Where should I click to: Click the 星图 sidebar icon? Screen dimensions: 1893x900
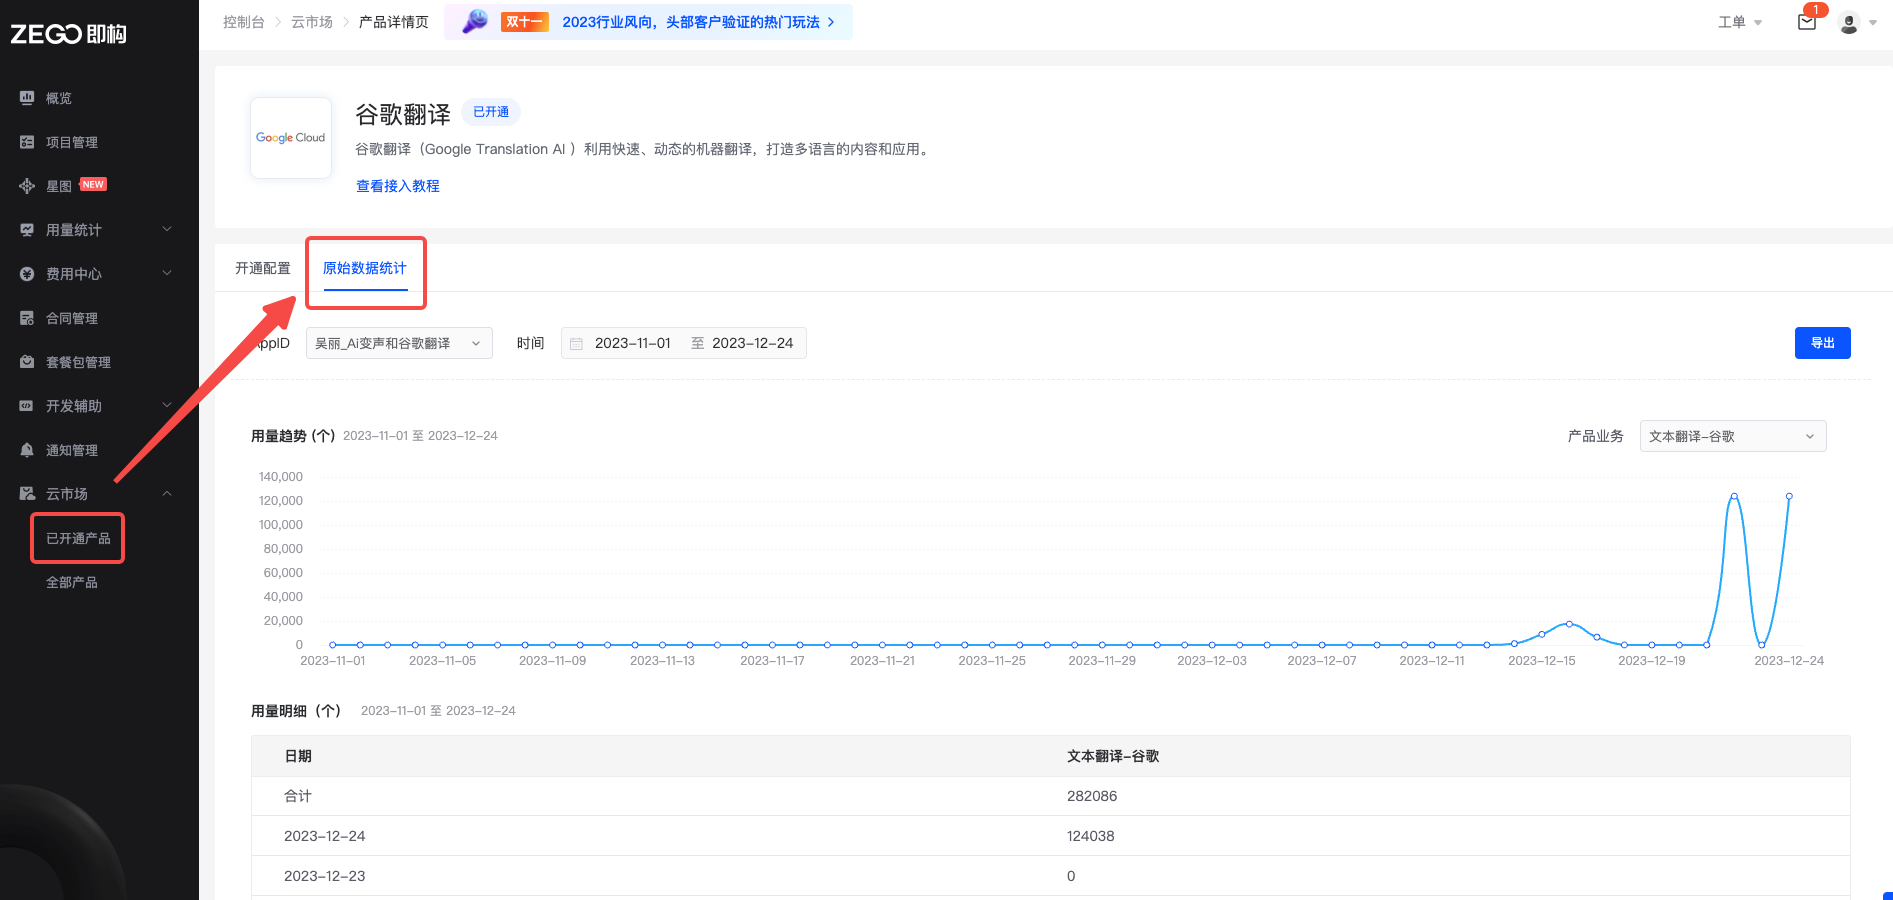[27, 186]
